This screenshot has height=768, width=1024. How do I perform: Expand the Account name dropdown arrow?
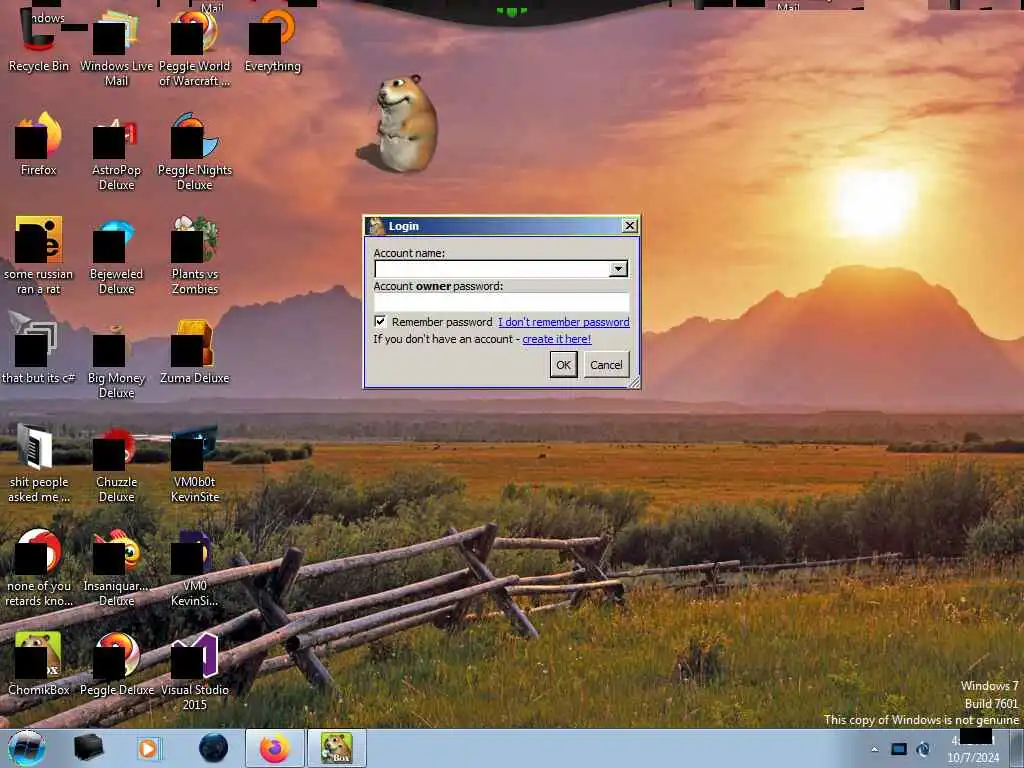618,269
